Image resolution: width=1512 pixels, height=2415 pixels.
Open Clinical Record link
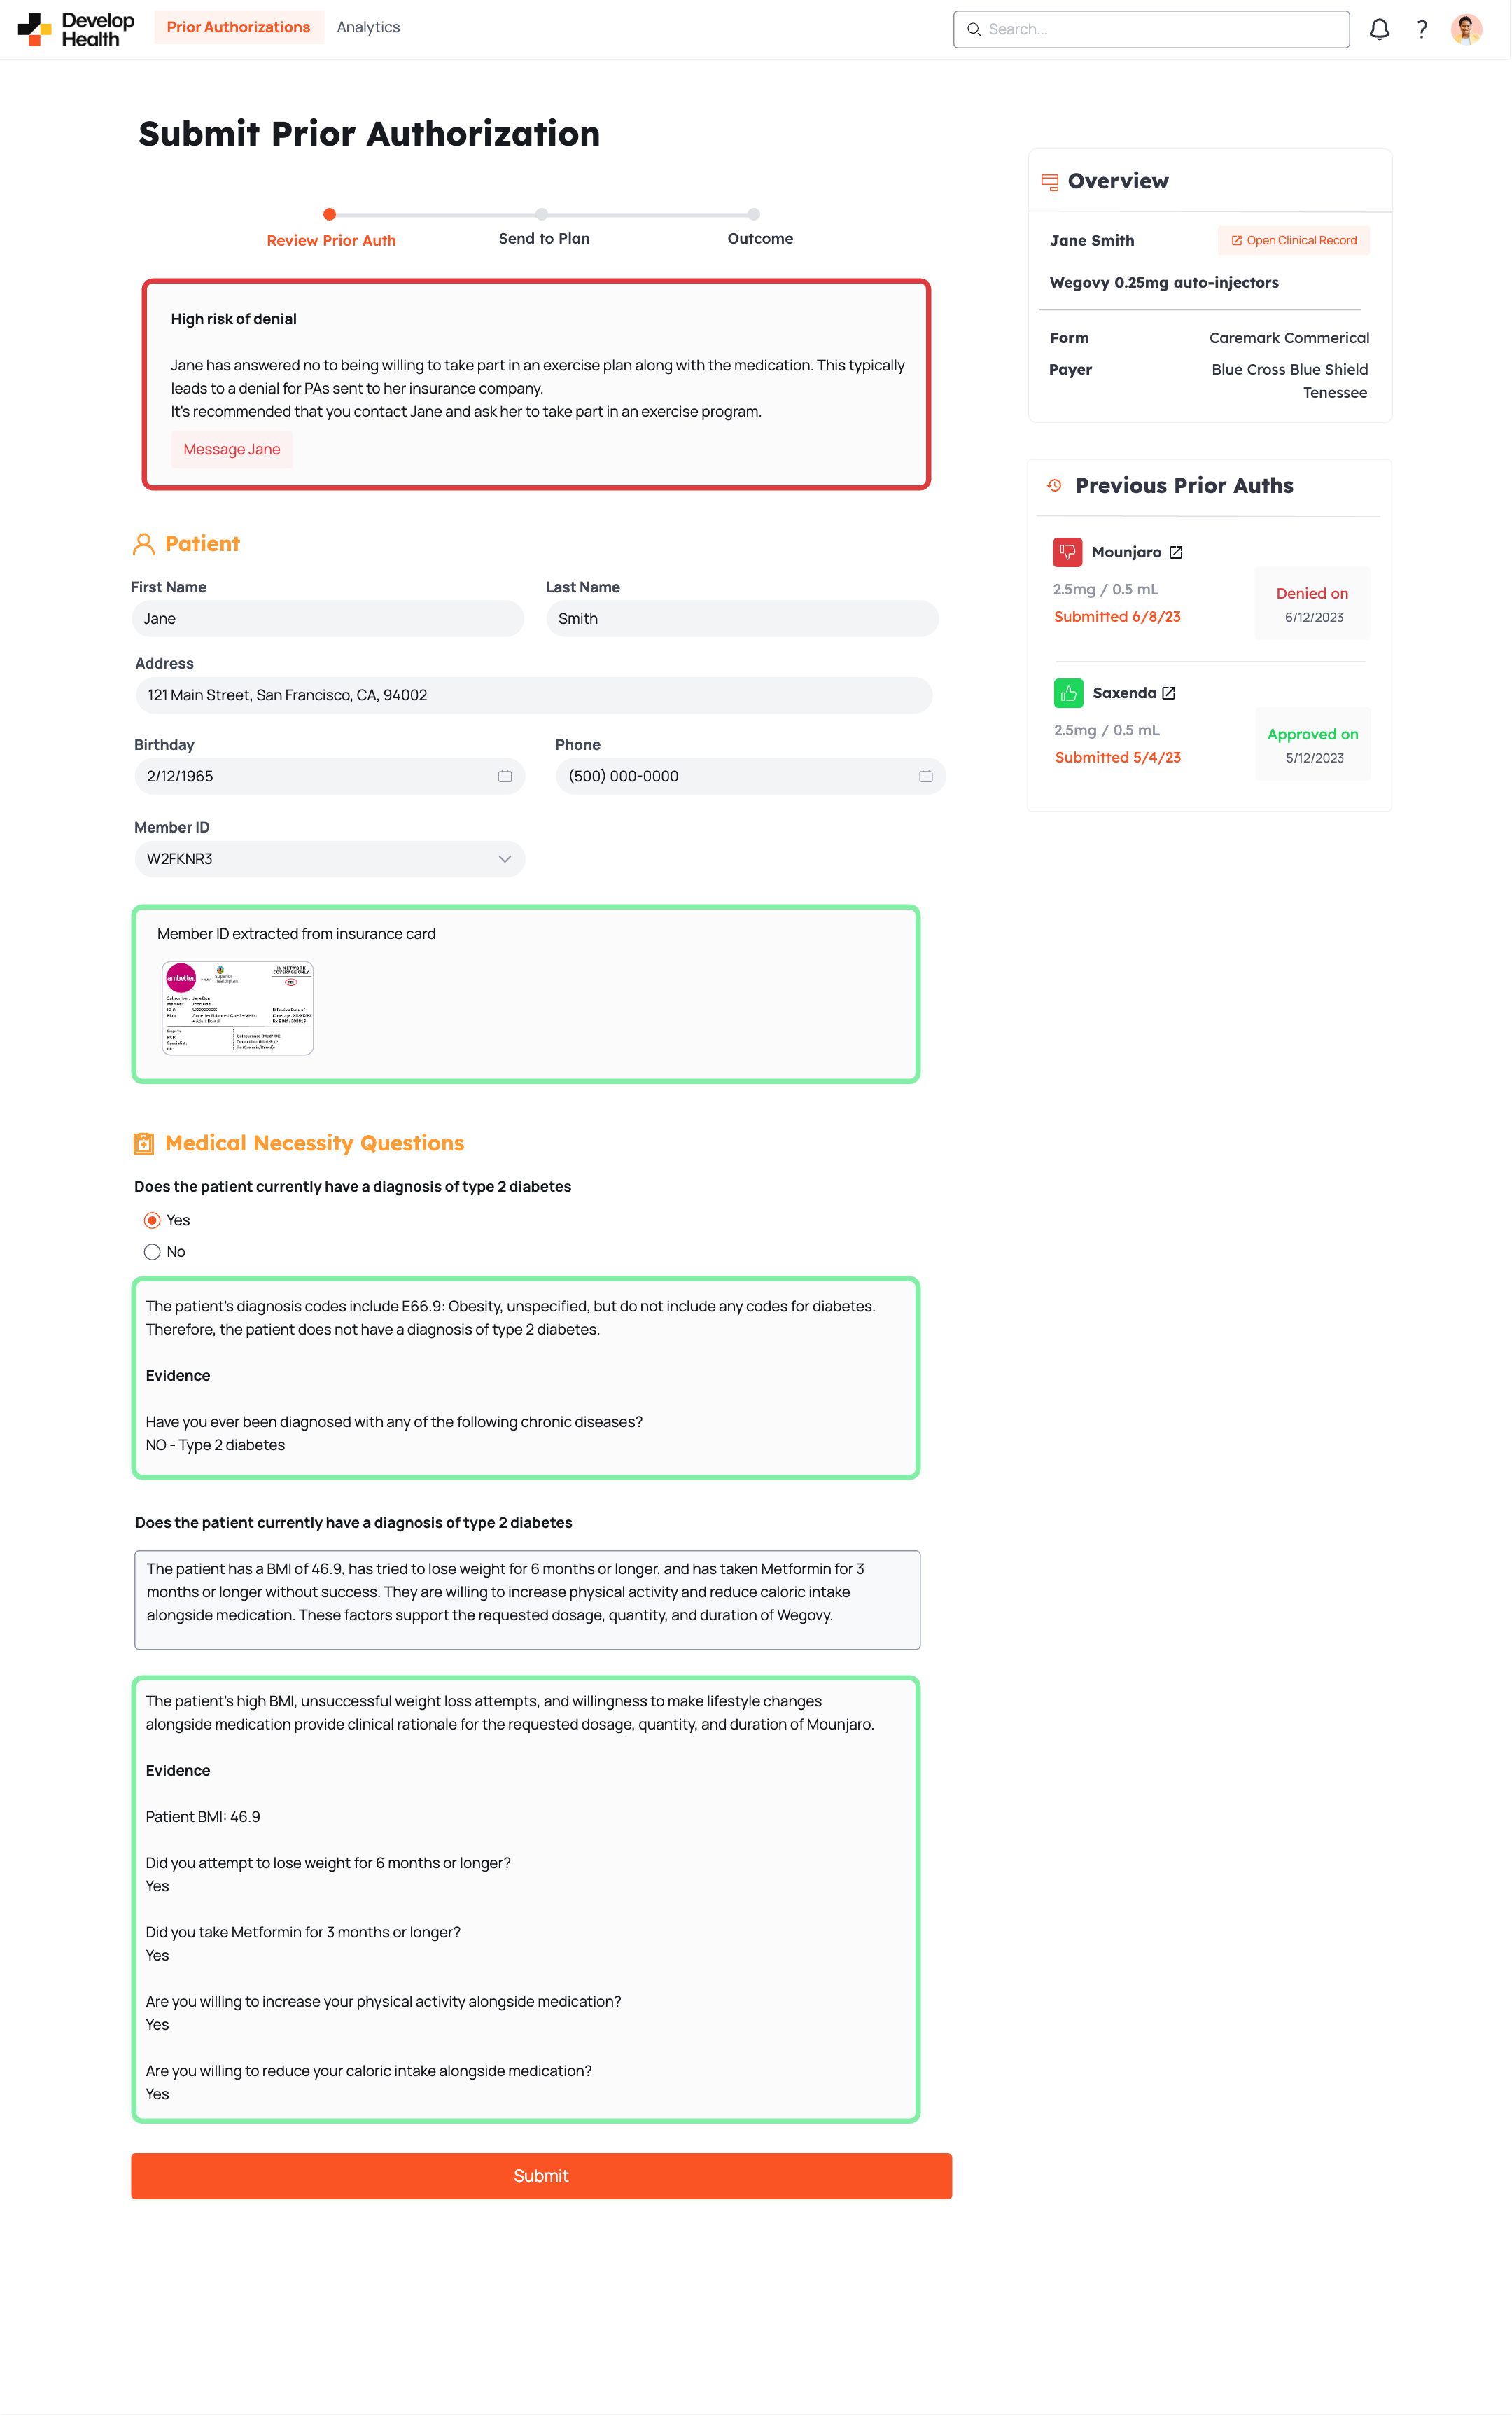tap(1293, 240)
